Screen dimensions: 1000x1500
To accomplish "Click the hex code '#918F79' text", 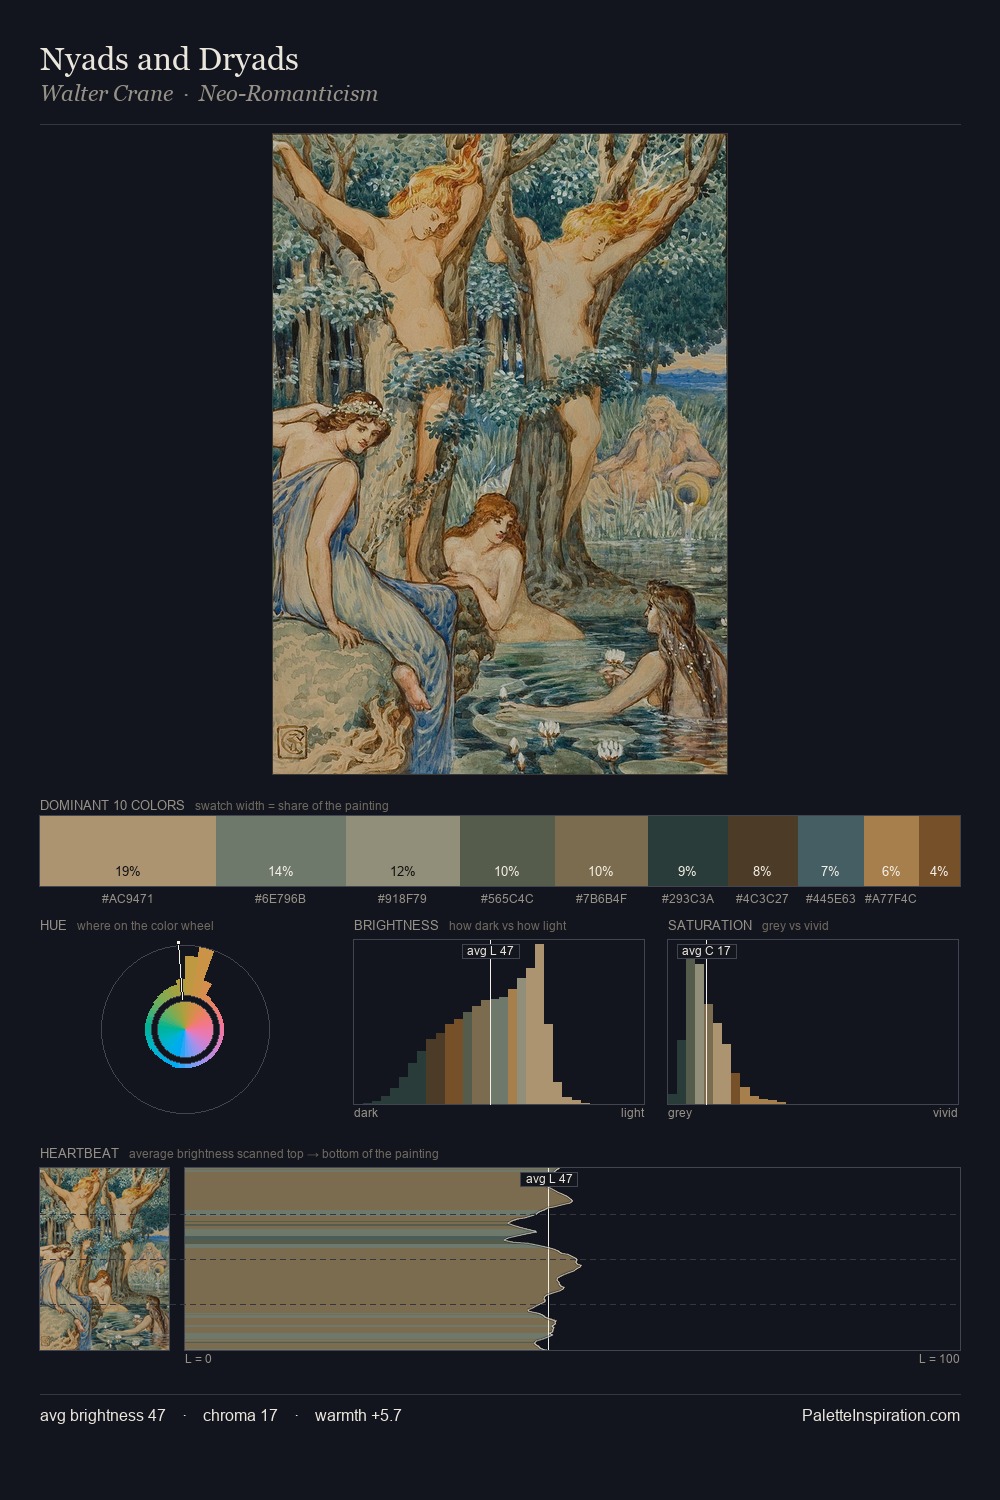I will coord(403,899).
